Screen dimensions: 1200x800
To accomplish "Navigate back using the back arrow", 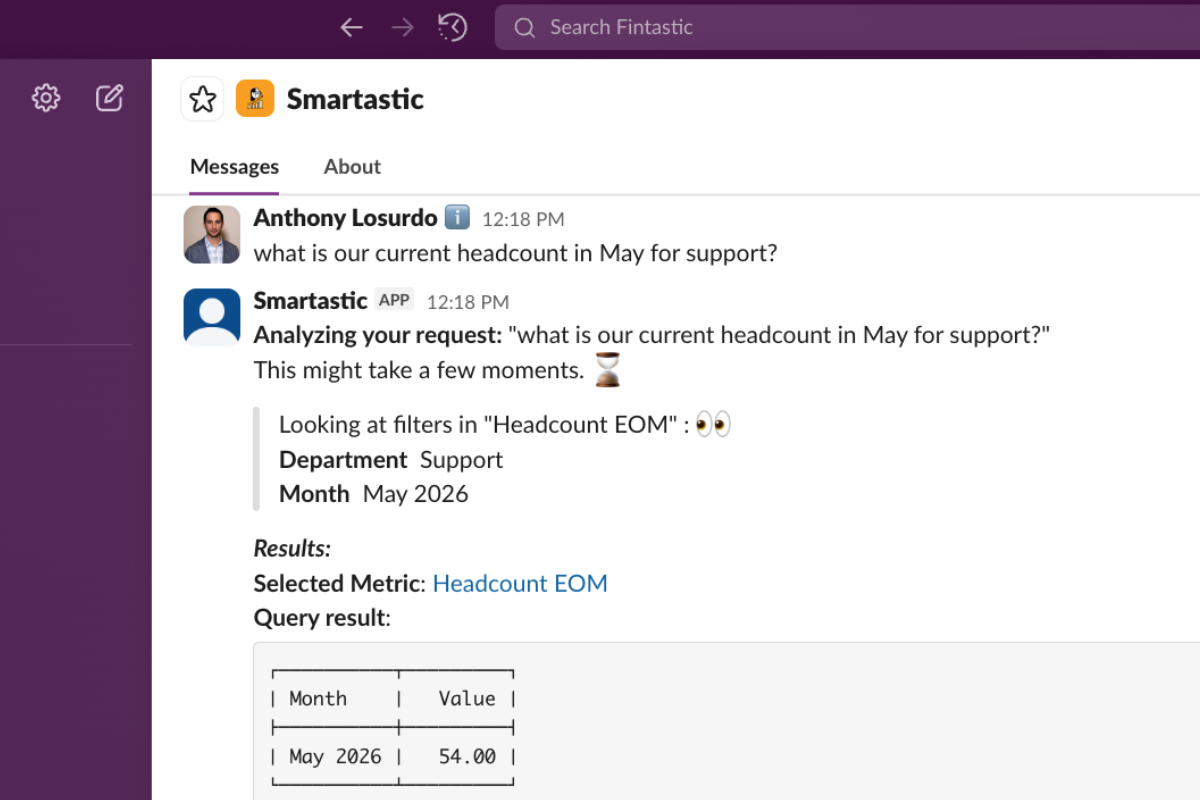I will click(351, 27).
